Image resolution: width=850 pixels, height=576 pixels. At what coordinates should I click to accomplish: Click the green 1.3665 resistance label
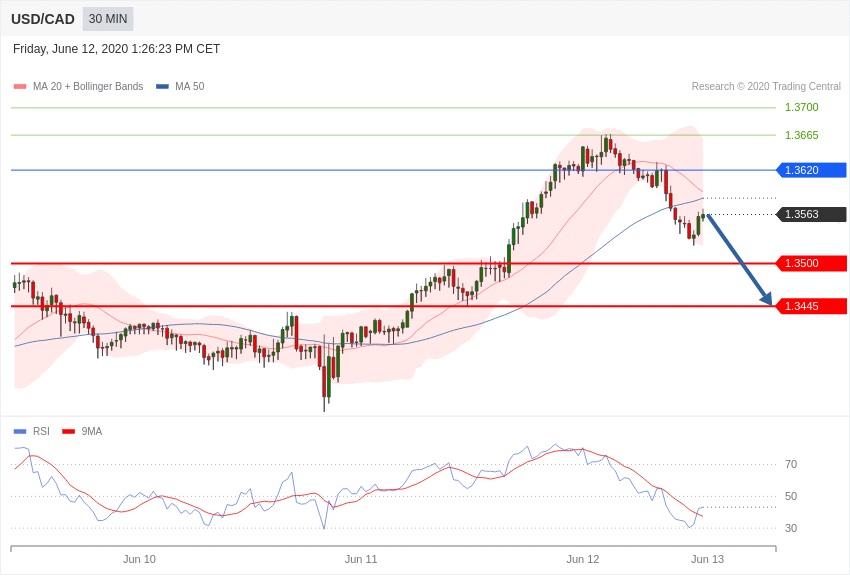point(801,135)
